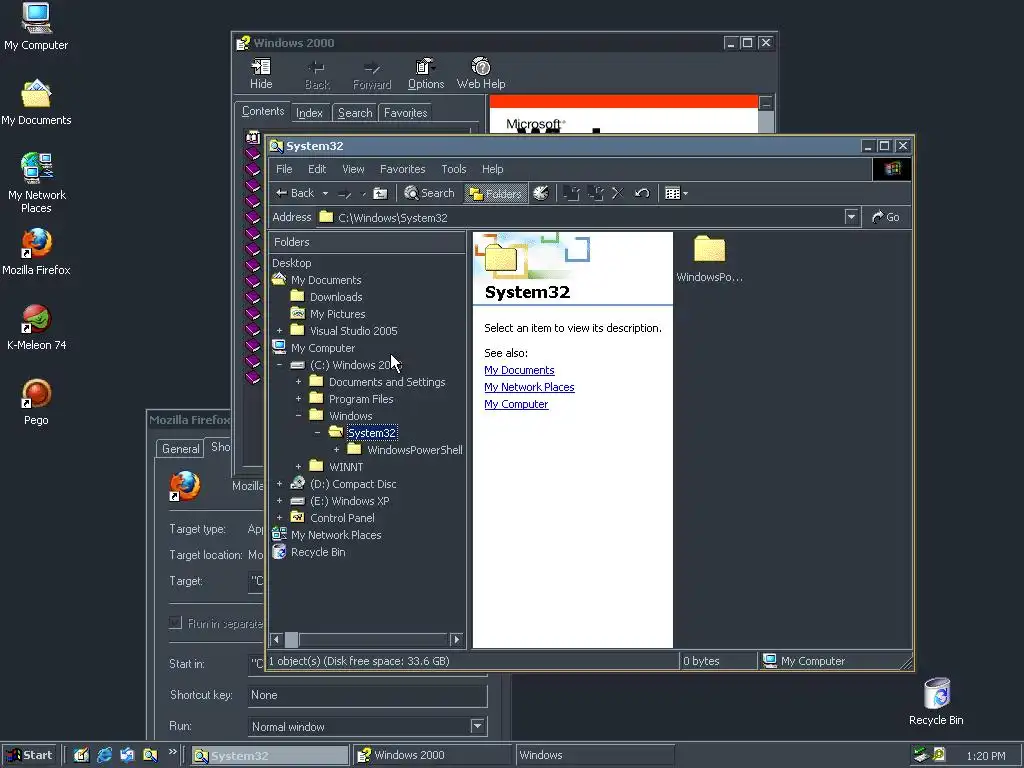Screen dimensions: 1024x768
Task: Expand the Program Files folder
Action: tap(298, 399)
